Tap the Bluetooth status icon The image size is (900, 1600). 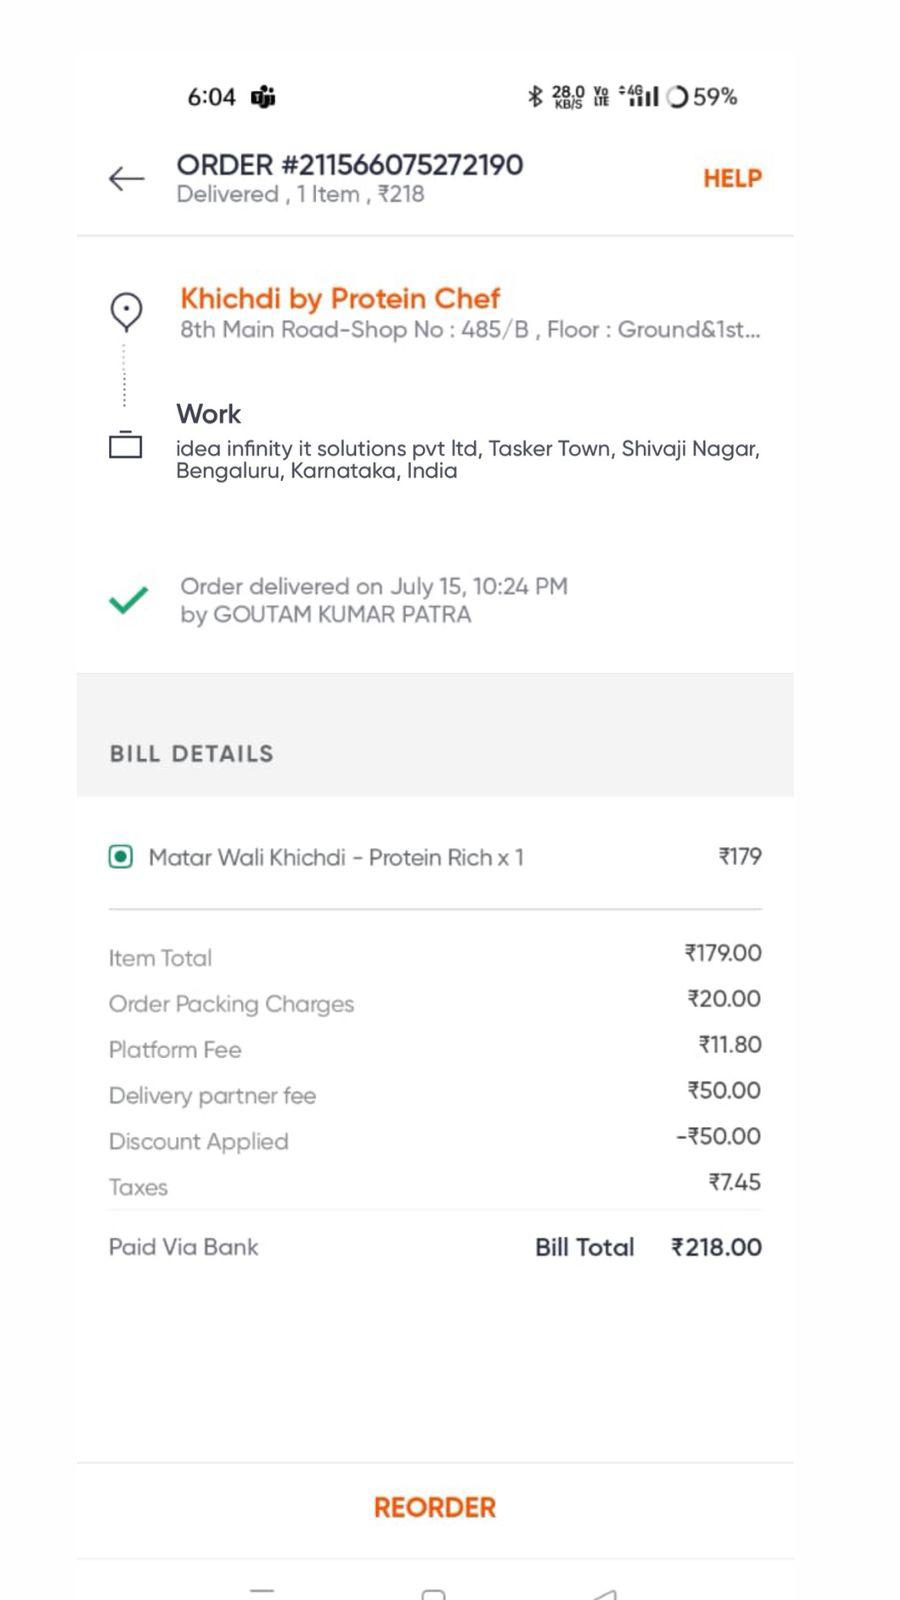(535, 96)
